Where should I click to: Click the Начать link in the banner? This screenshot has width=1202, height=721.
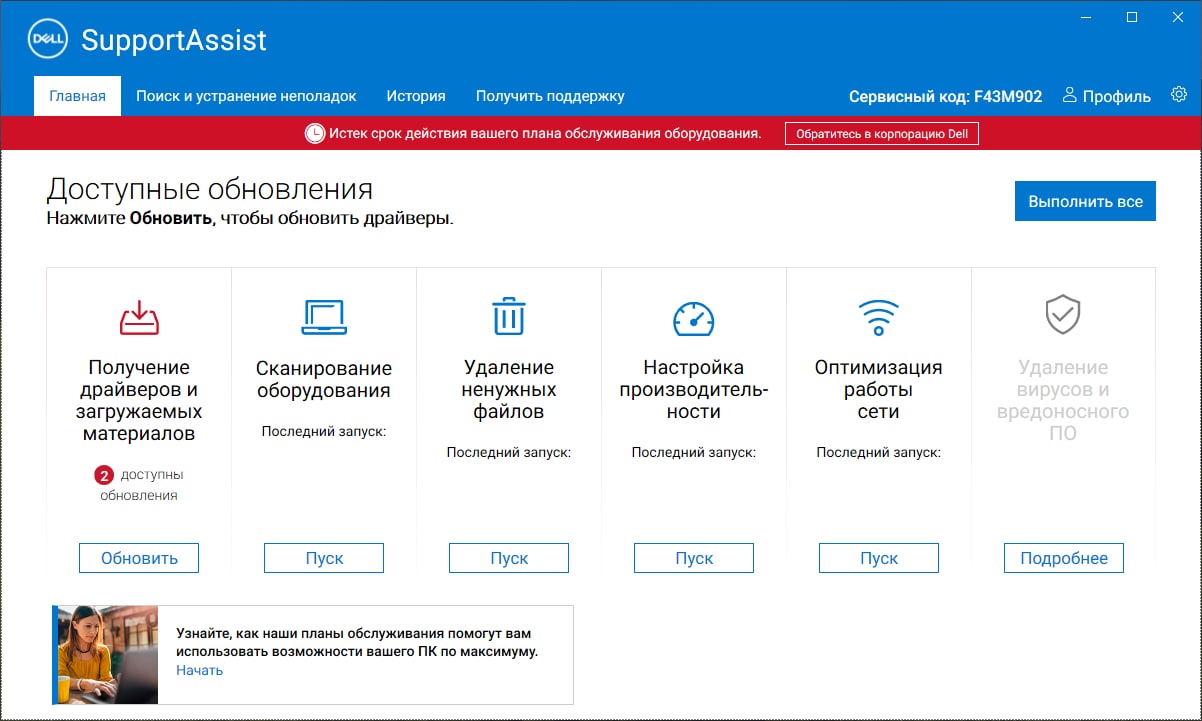[199, 670]
